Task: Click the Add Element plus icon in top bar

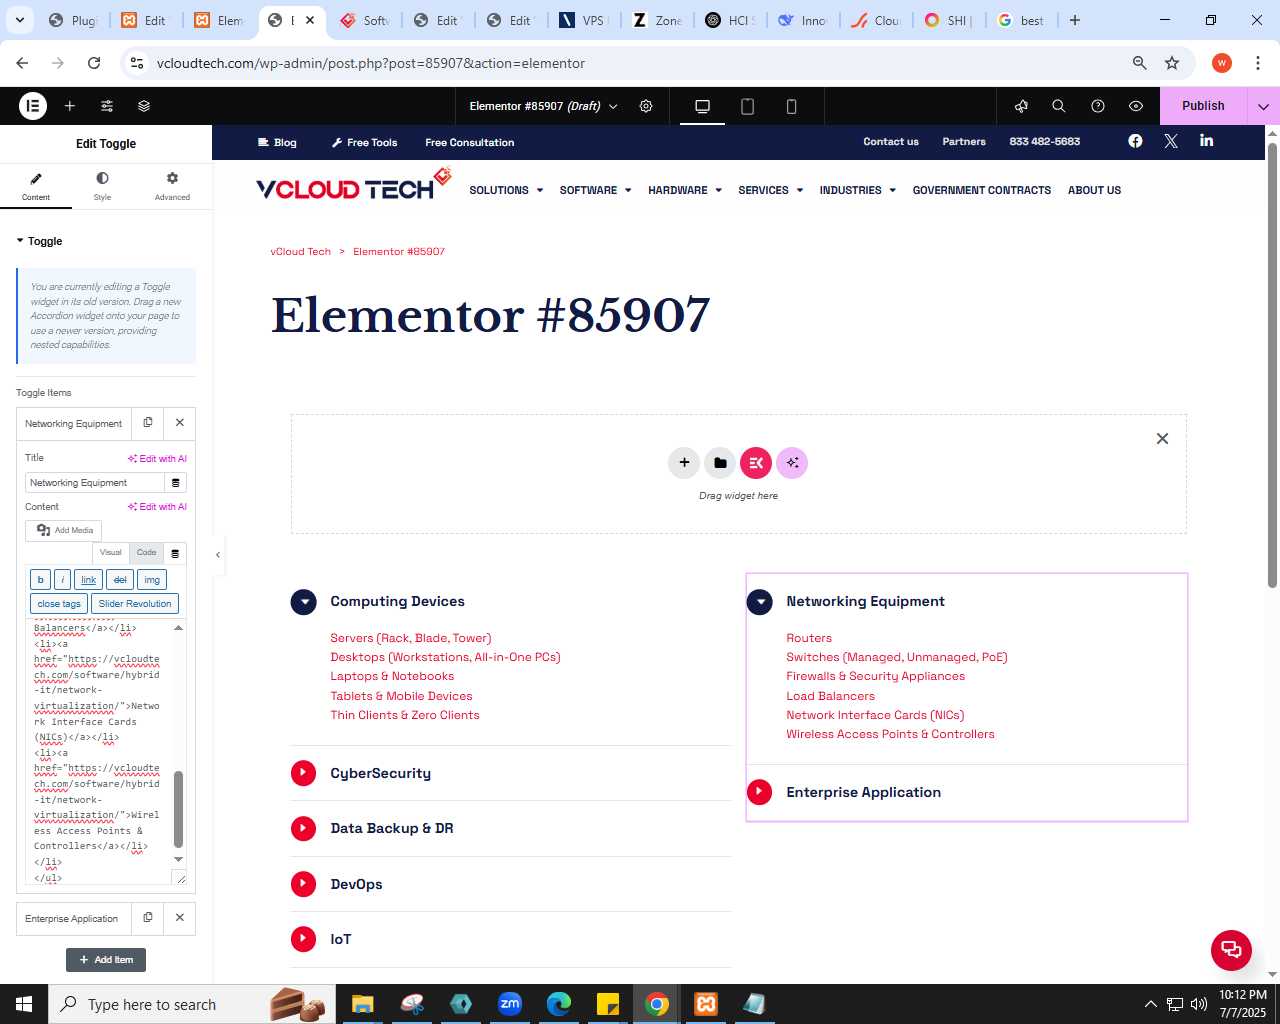Action: [x=70, y=106]
